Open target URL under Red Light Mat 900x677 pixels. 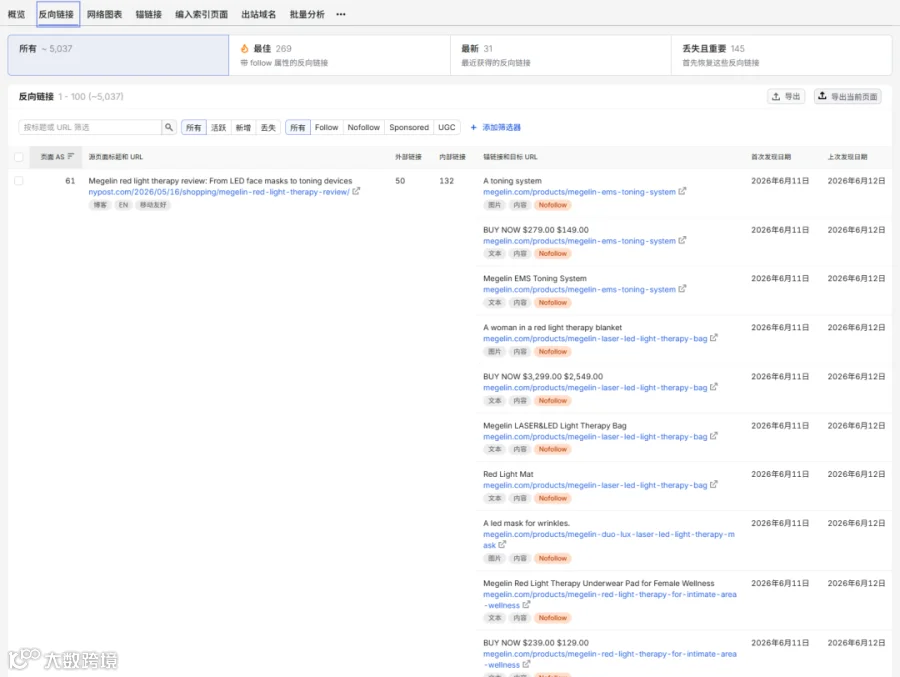(595, 486)
